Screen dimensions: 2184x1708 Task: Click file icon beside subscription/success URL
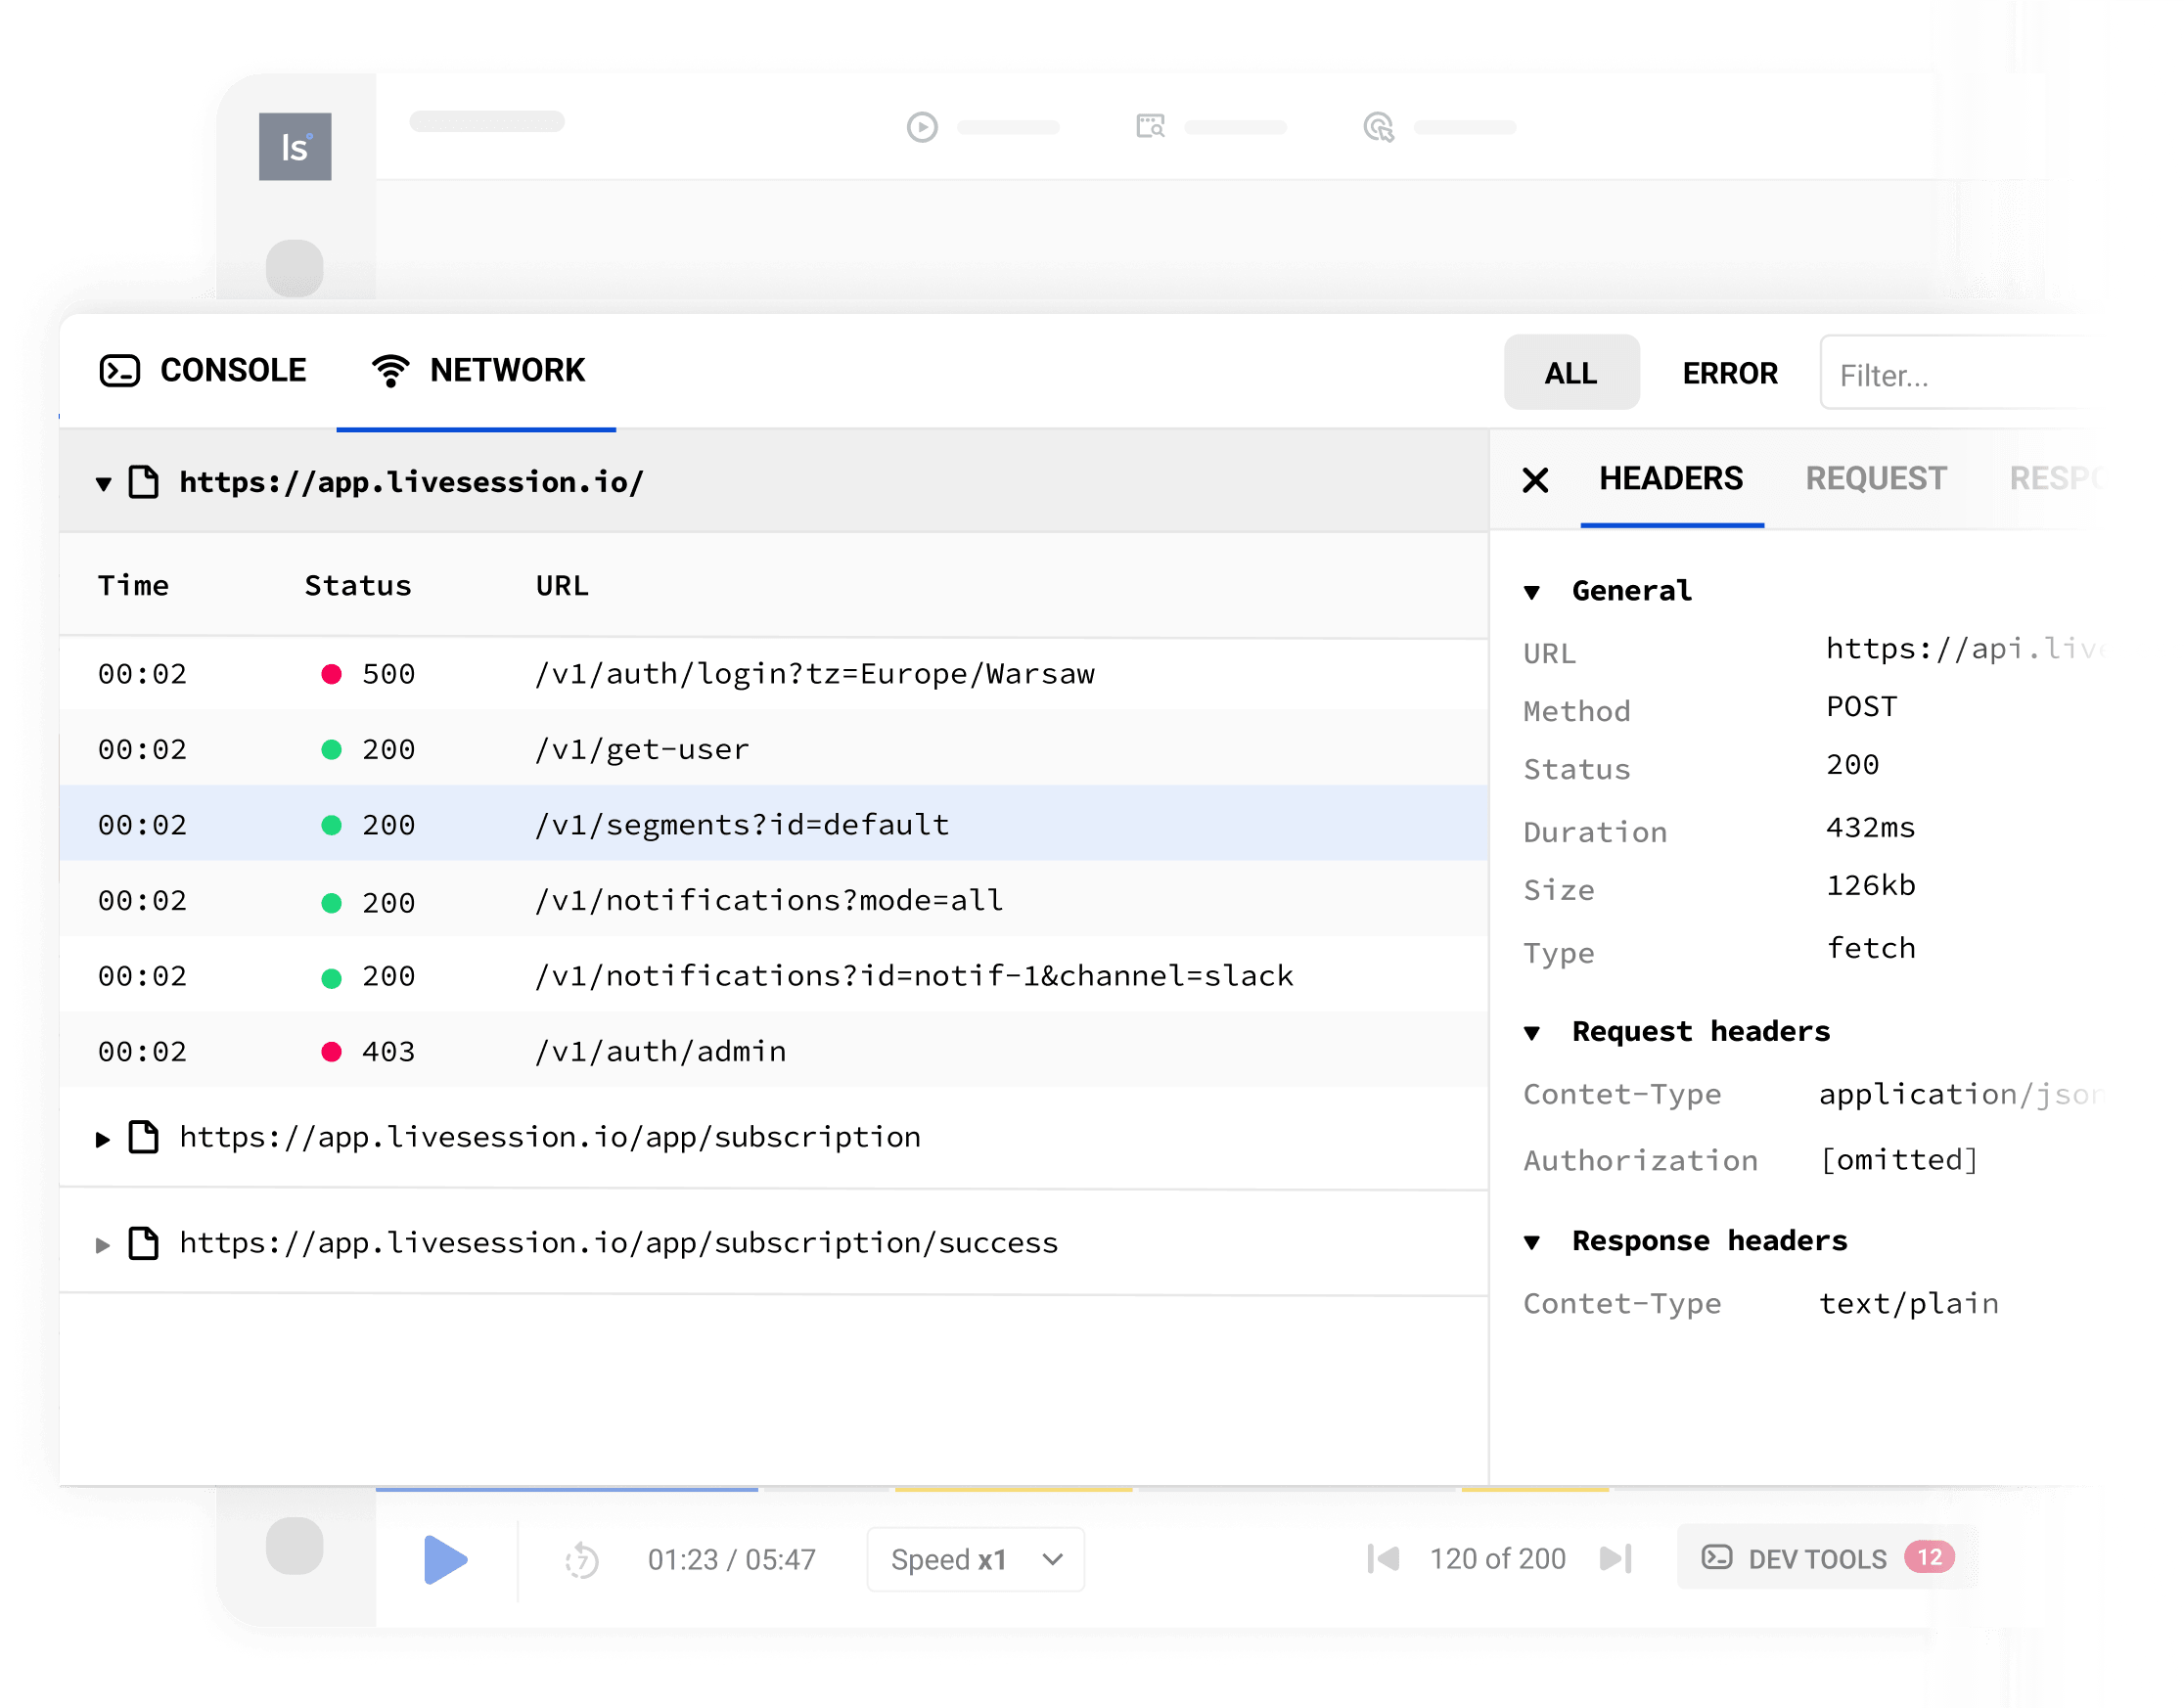[x=144, y=1243]
